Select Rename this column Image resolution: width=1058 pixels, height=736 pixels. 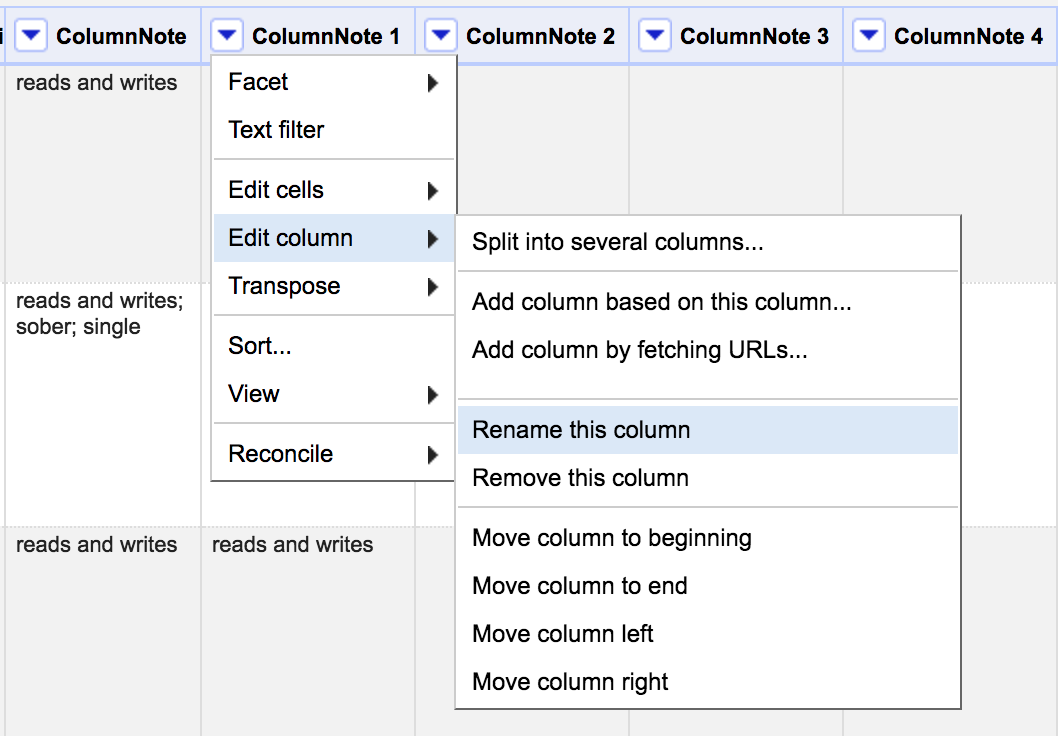pyautogui.click(x=581, y=430)
